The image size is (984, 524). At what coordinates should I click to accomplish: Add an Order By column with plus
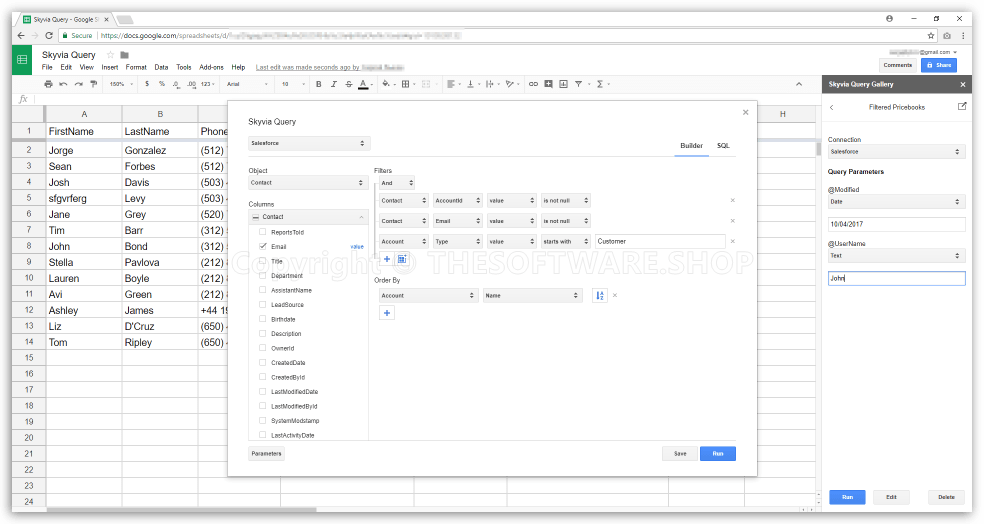(x=387, y=313)
